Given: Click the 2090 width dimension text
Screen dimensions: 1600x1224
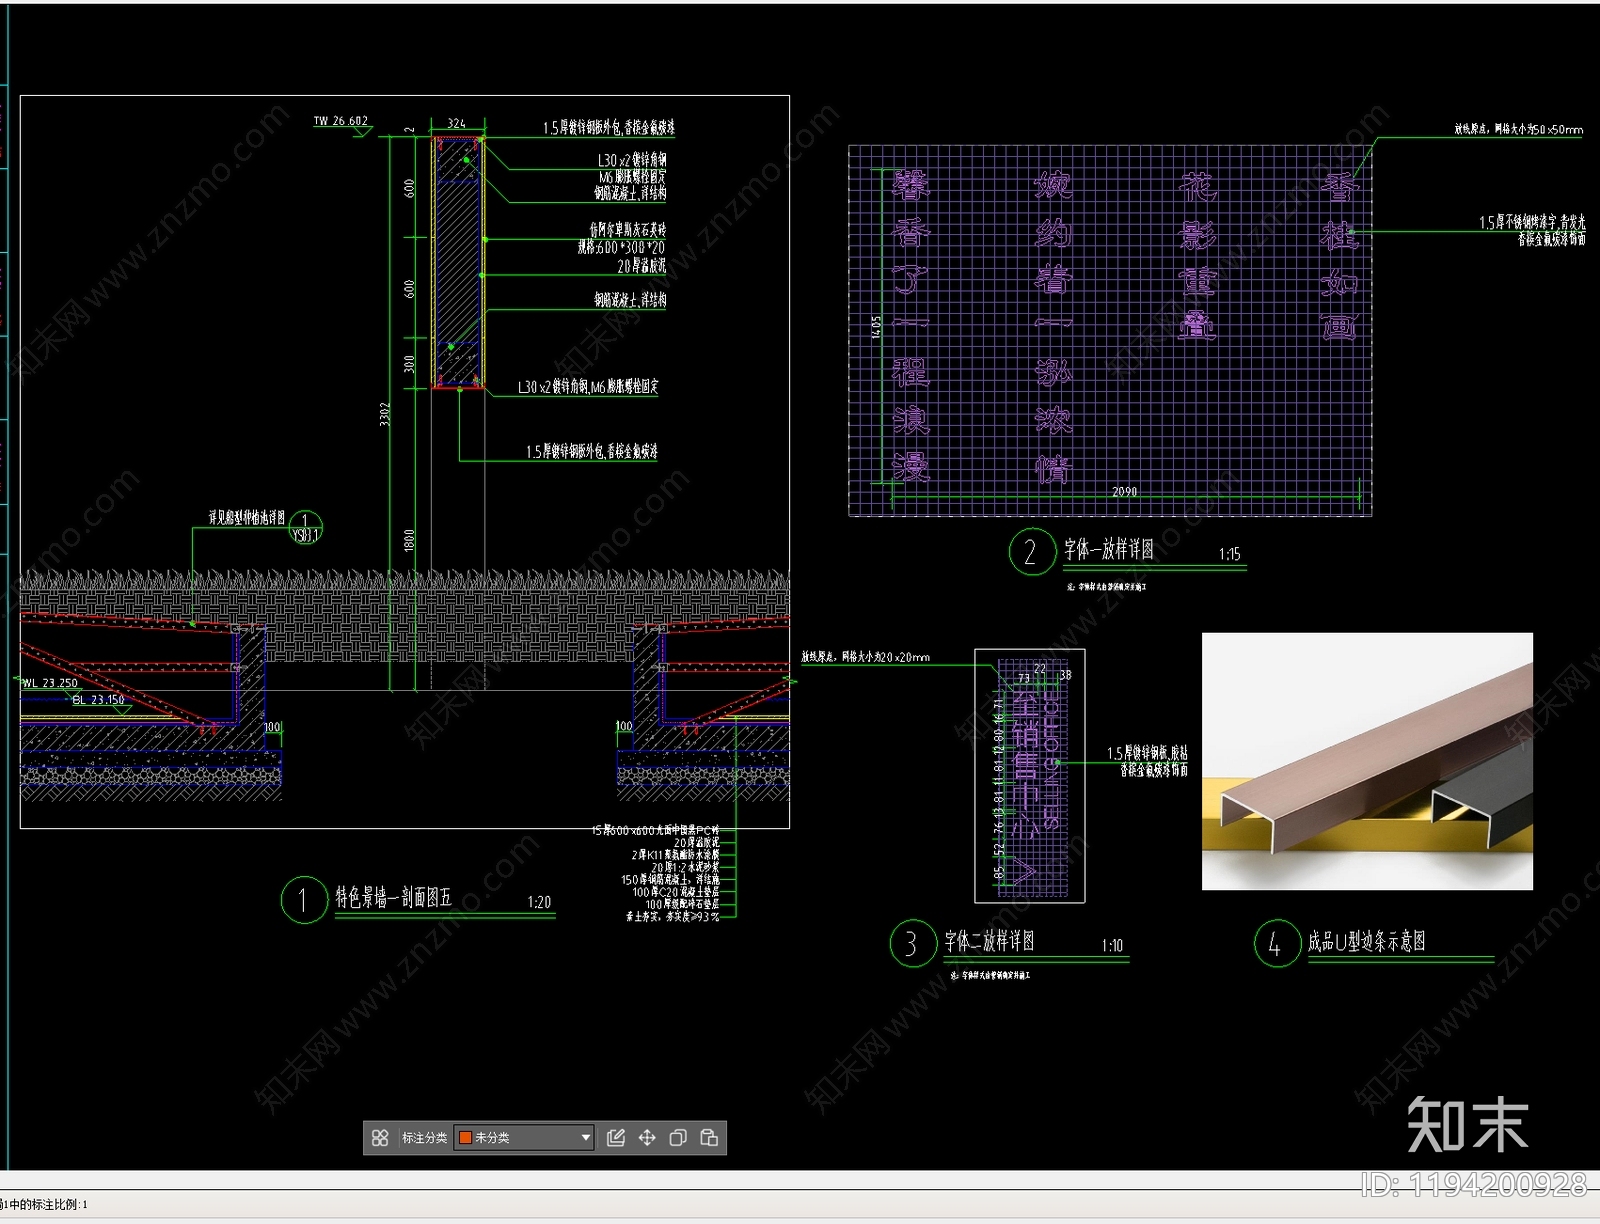Looking at the screenshot, I should tap(1124, 491).
